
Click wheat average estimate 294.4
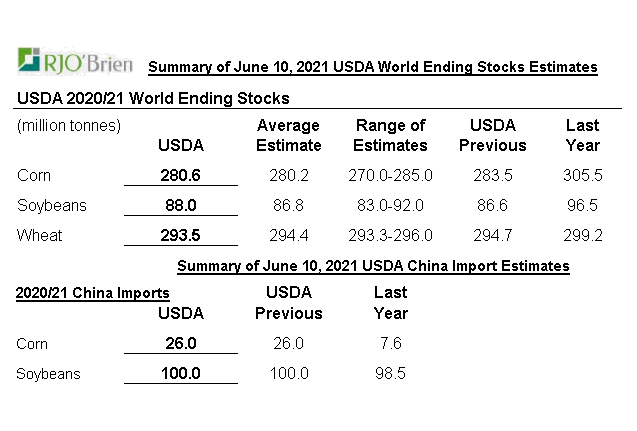(289, 236)
